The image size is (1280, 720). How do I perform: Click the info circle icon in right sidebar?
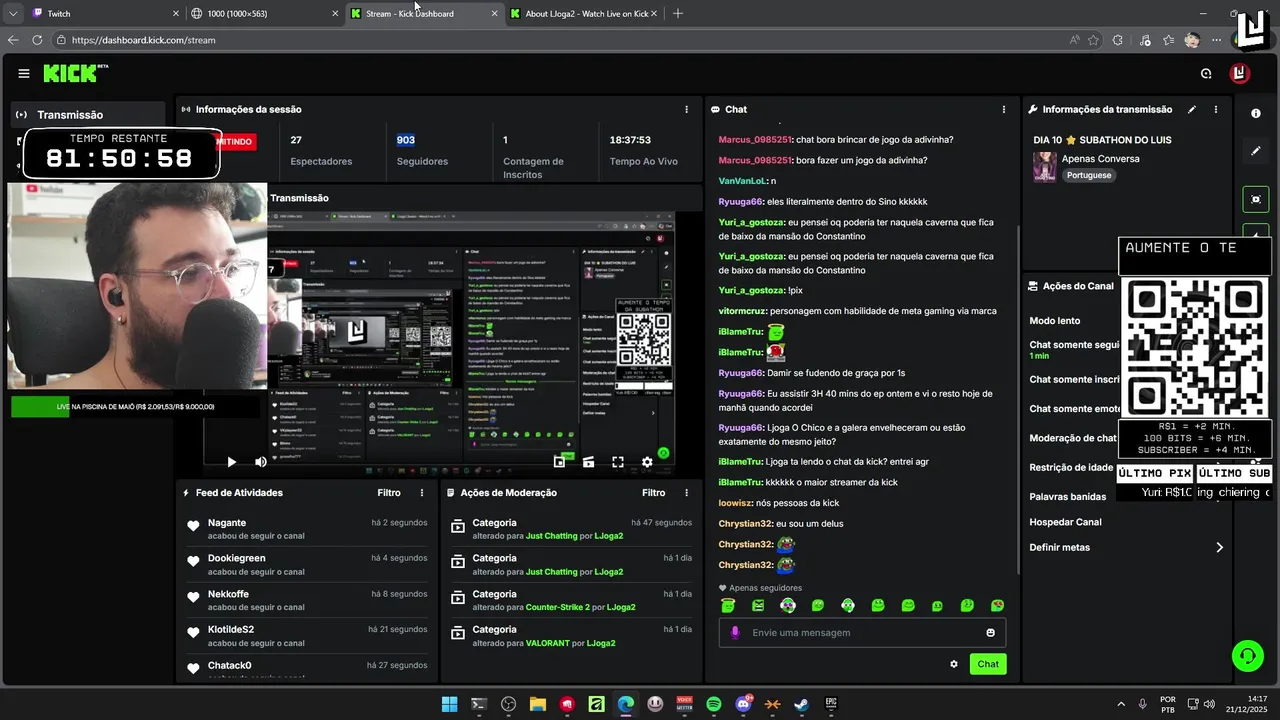1256,113
